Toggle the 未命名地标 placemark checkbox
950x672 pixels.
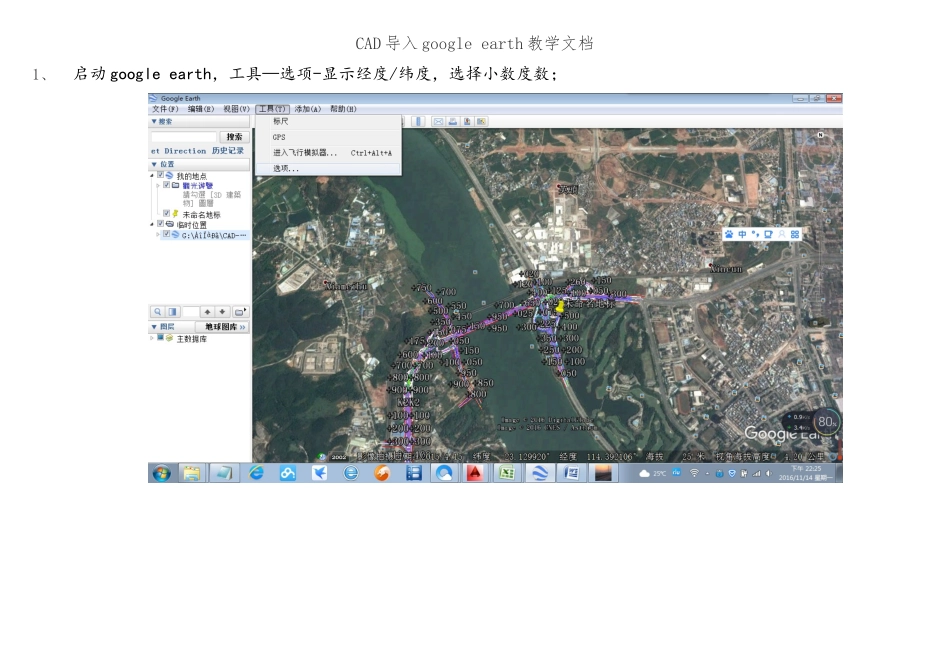coord(167,213)
